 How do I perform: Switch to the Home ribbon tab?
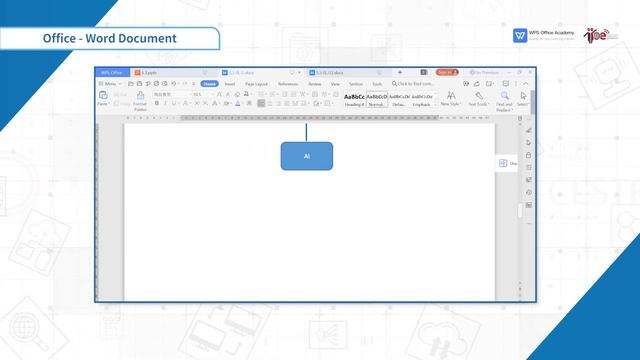pyautogui.click(x=209, y=84)
